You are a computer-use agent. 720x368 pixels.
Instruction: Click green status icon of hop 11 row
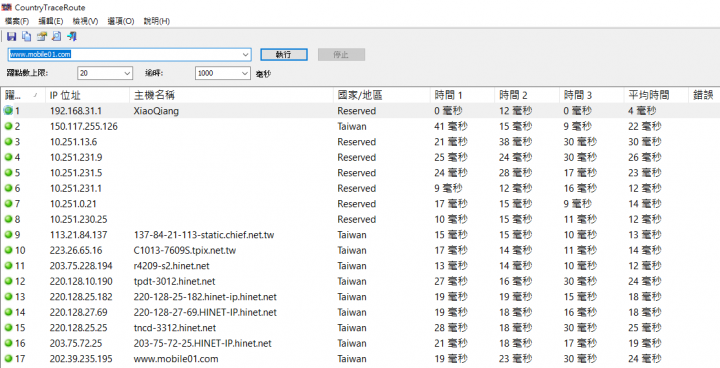coord(8,266)
